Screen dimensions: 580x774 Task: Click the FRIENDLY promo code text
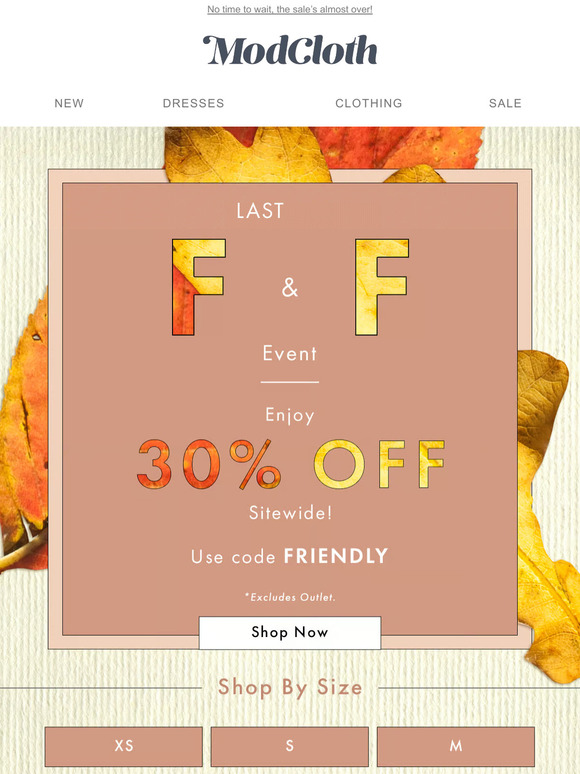tap(336, 556)
